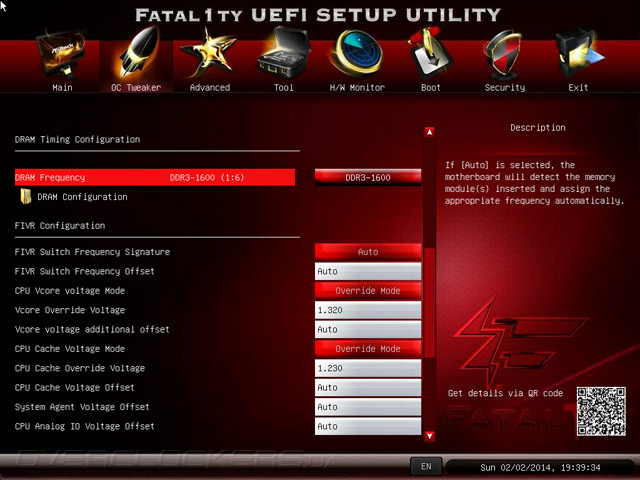Image resolution: width=640 pixels, height=480 pixels.
Task: Select Vcore Override Voltage label
Action: 70,310
